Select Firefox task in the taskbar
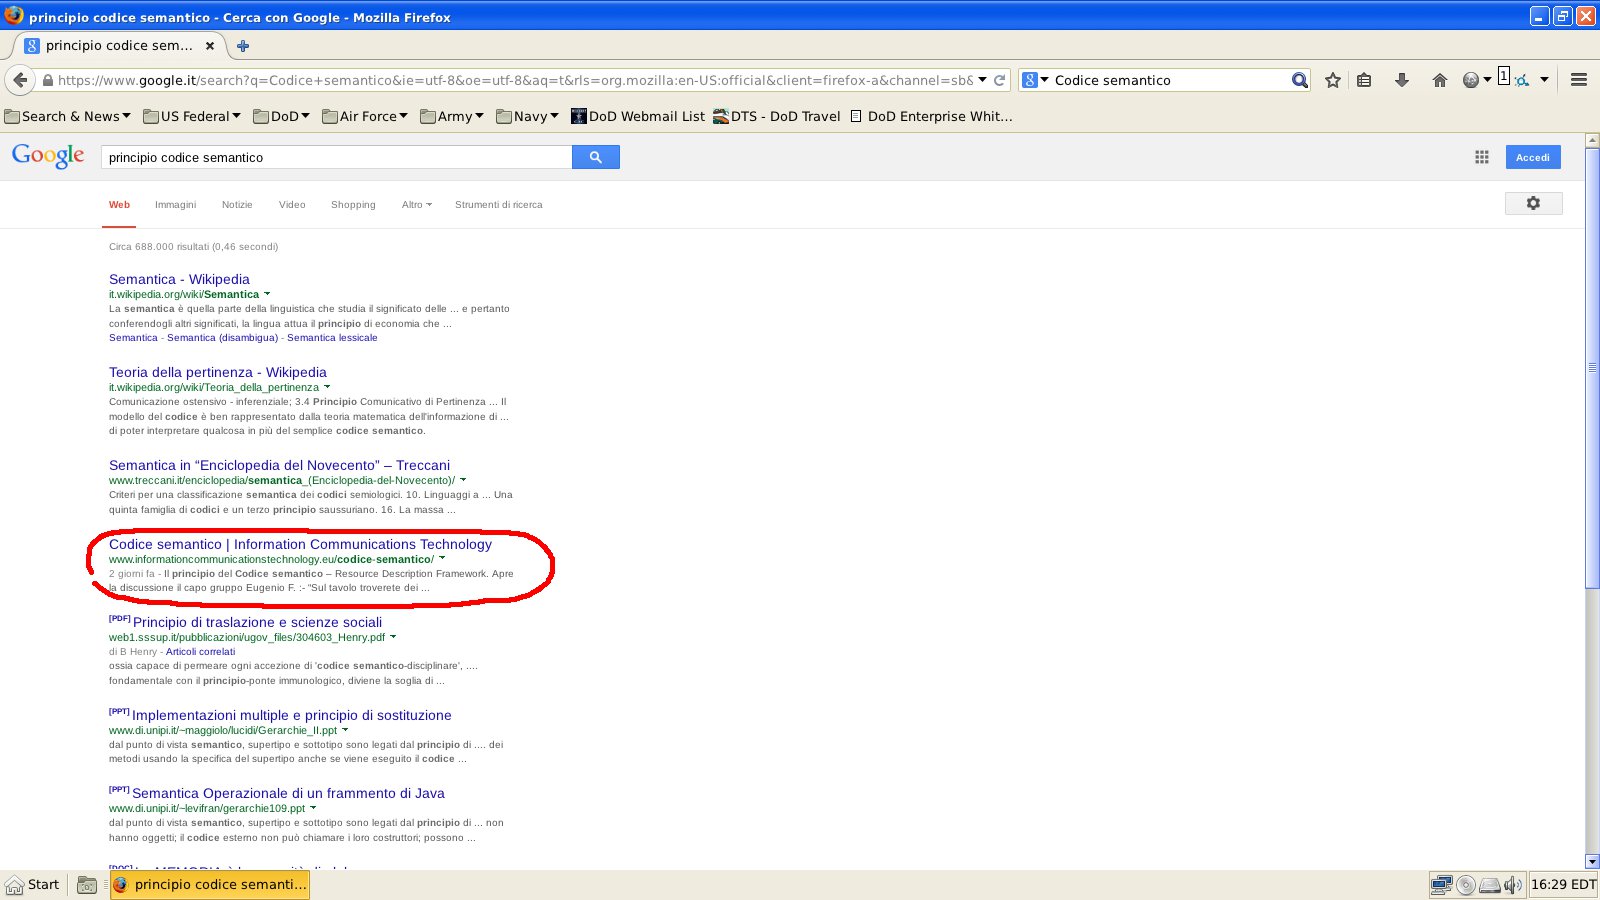 click(x=209, y=885)
